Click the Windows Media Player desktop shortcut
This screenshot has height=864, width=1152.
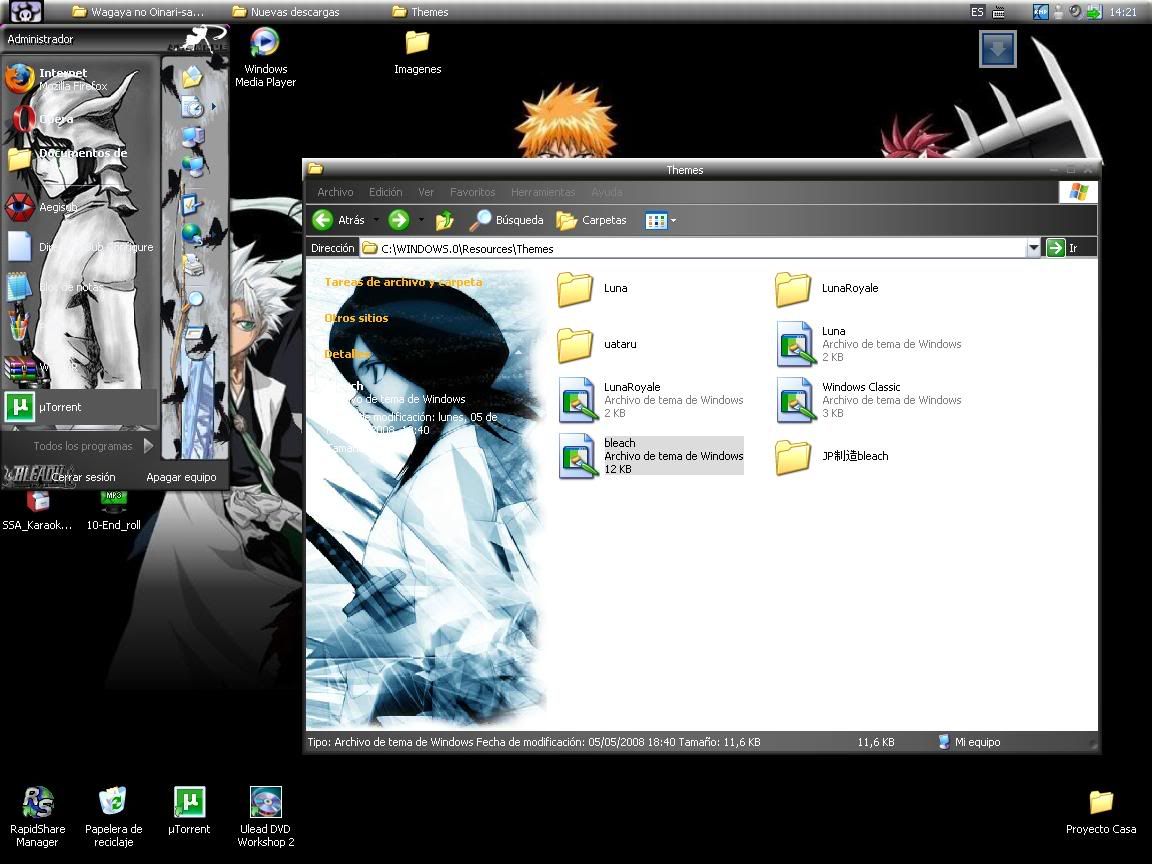265,57
